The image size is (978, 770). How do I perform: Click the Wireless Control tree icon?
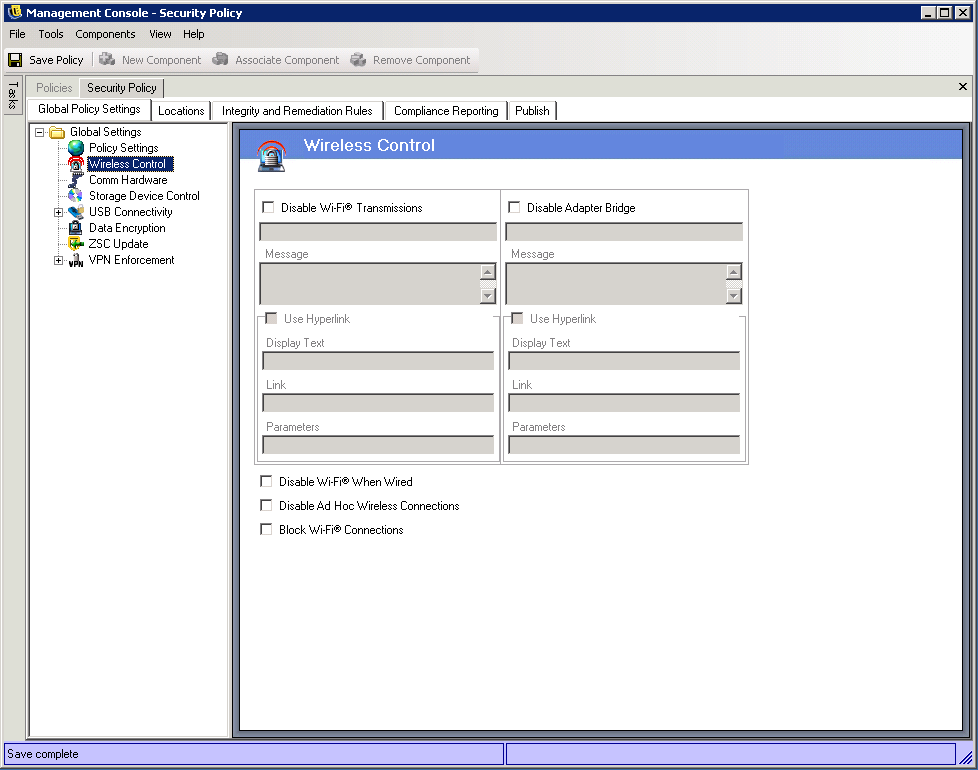click(76, 164)
